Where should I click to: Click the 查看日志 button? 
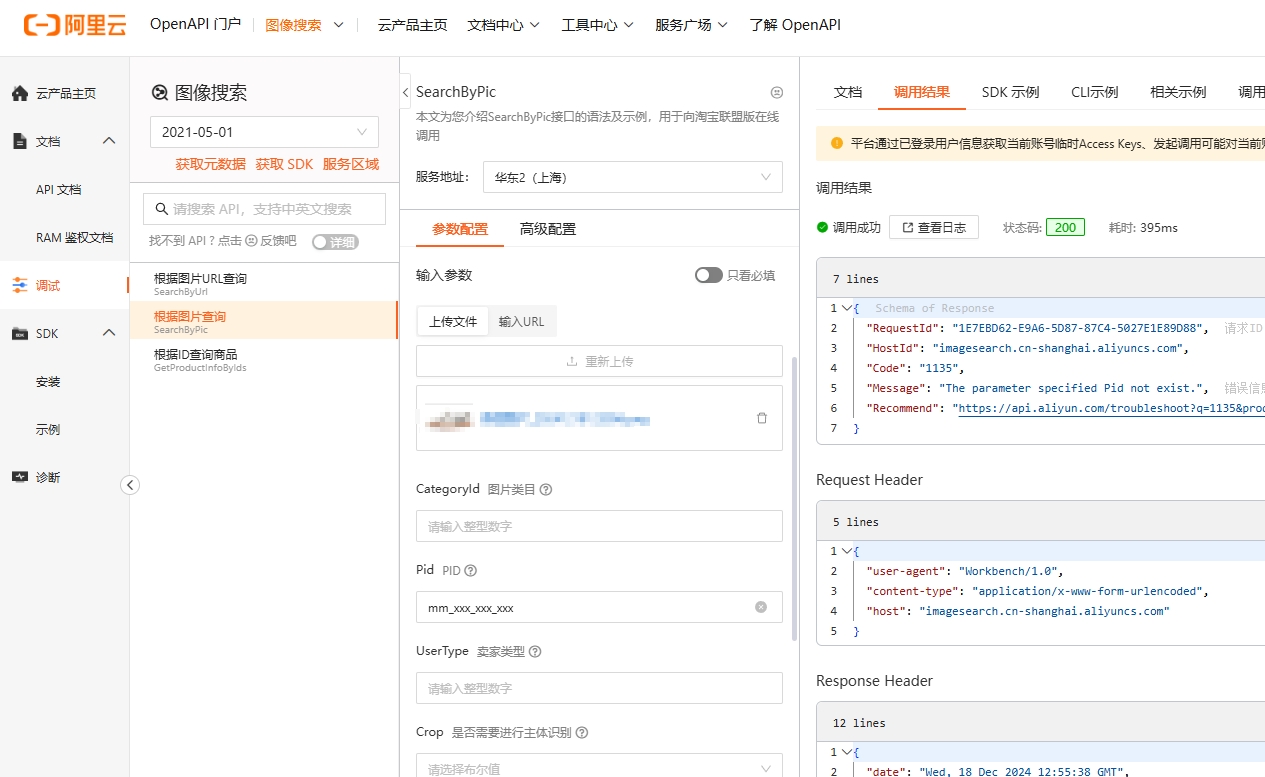pyautogui.click(x=933, y=227)
